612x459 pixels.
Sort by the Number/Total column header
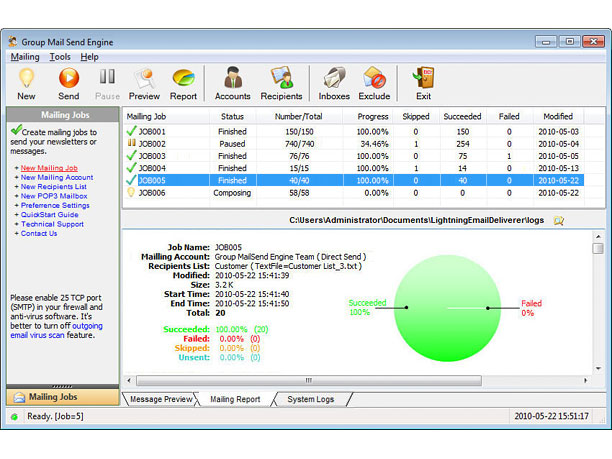pos(299,116)
